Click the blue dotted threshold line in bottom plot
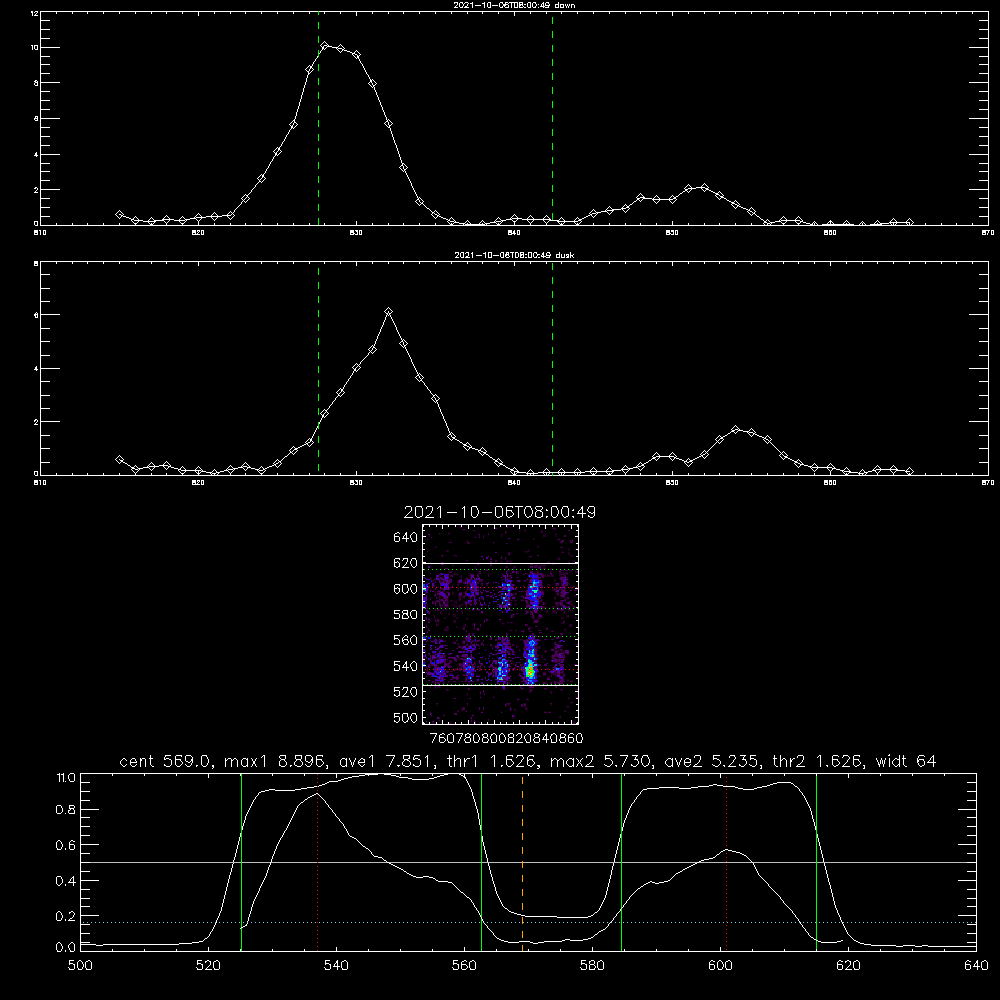This screenshot has width=1000, height=1000. point(528,923)
